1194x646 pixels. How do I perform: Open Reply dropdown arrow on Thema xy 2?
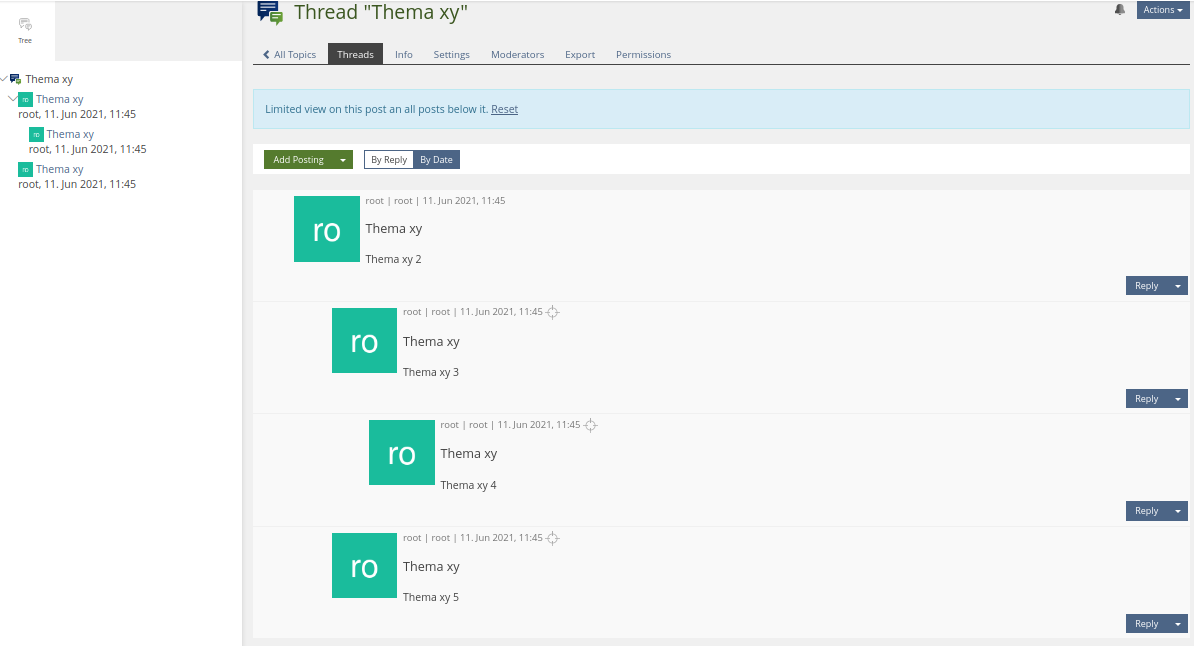(x=1177, y=286)
